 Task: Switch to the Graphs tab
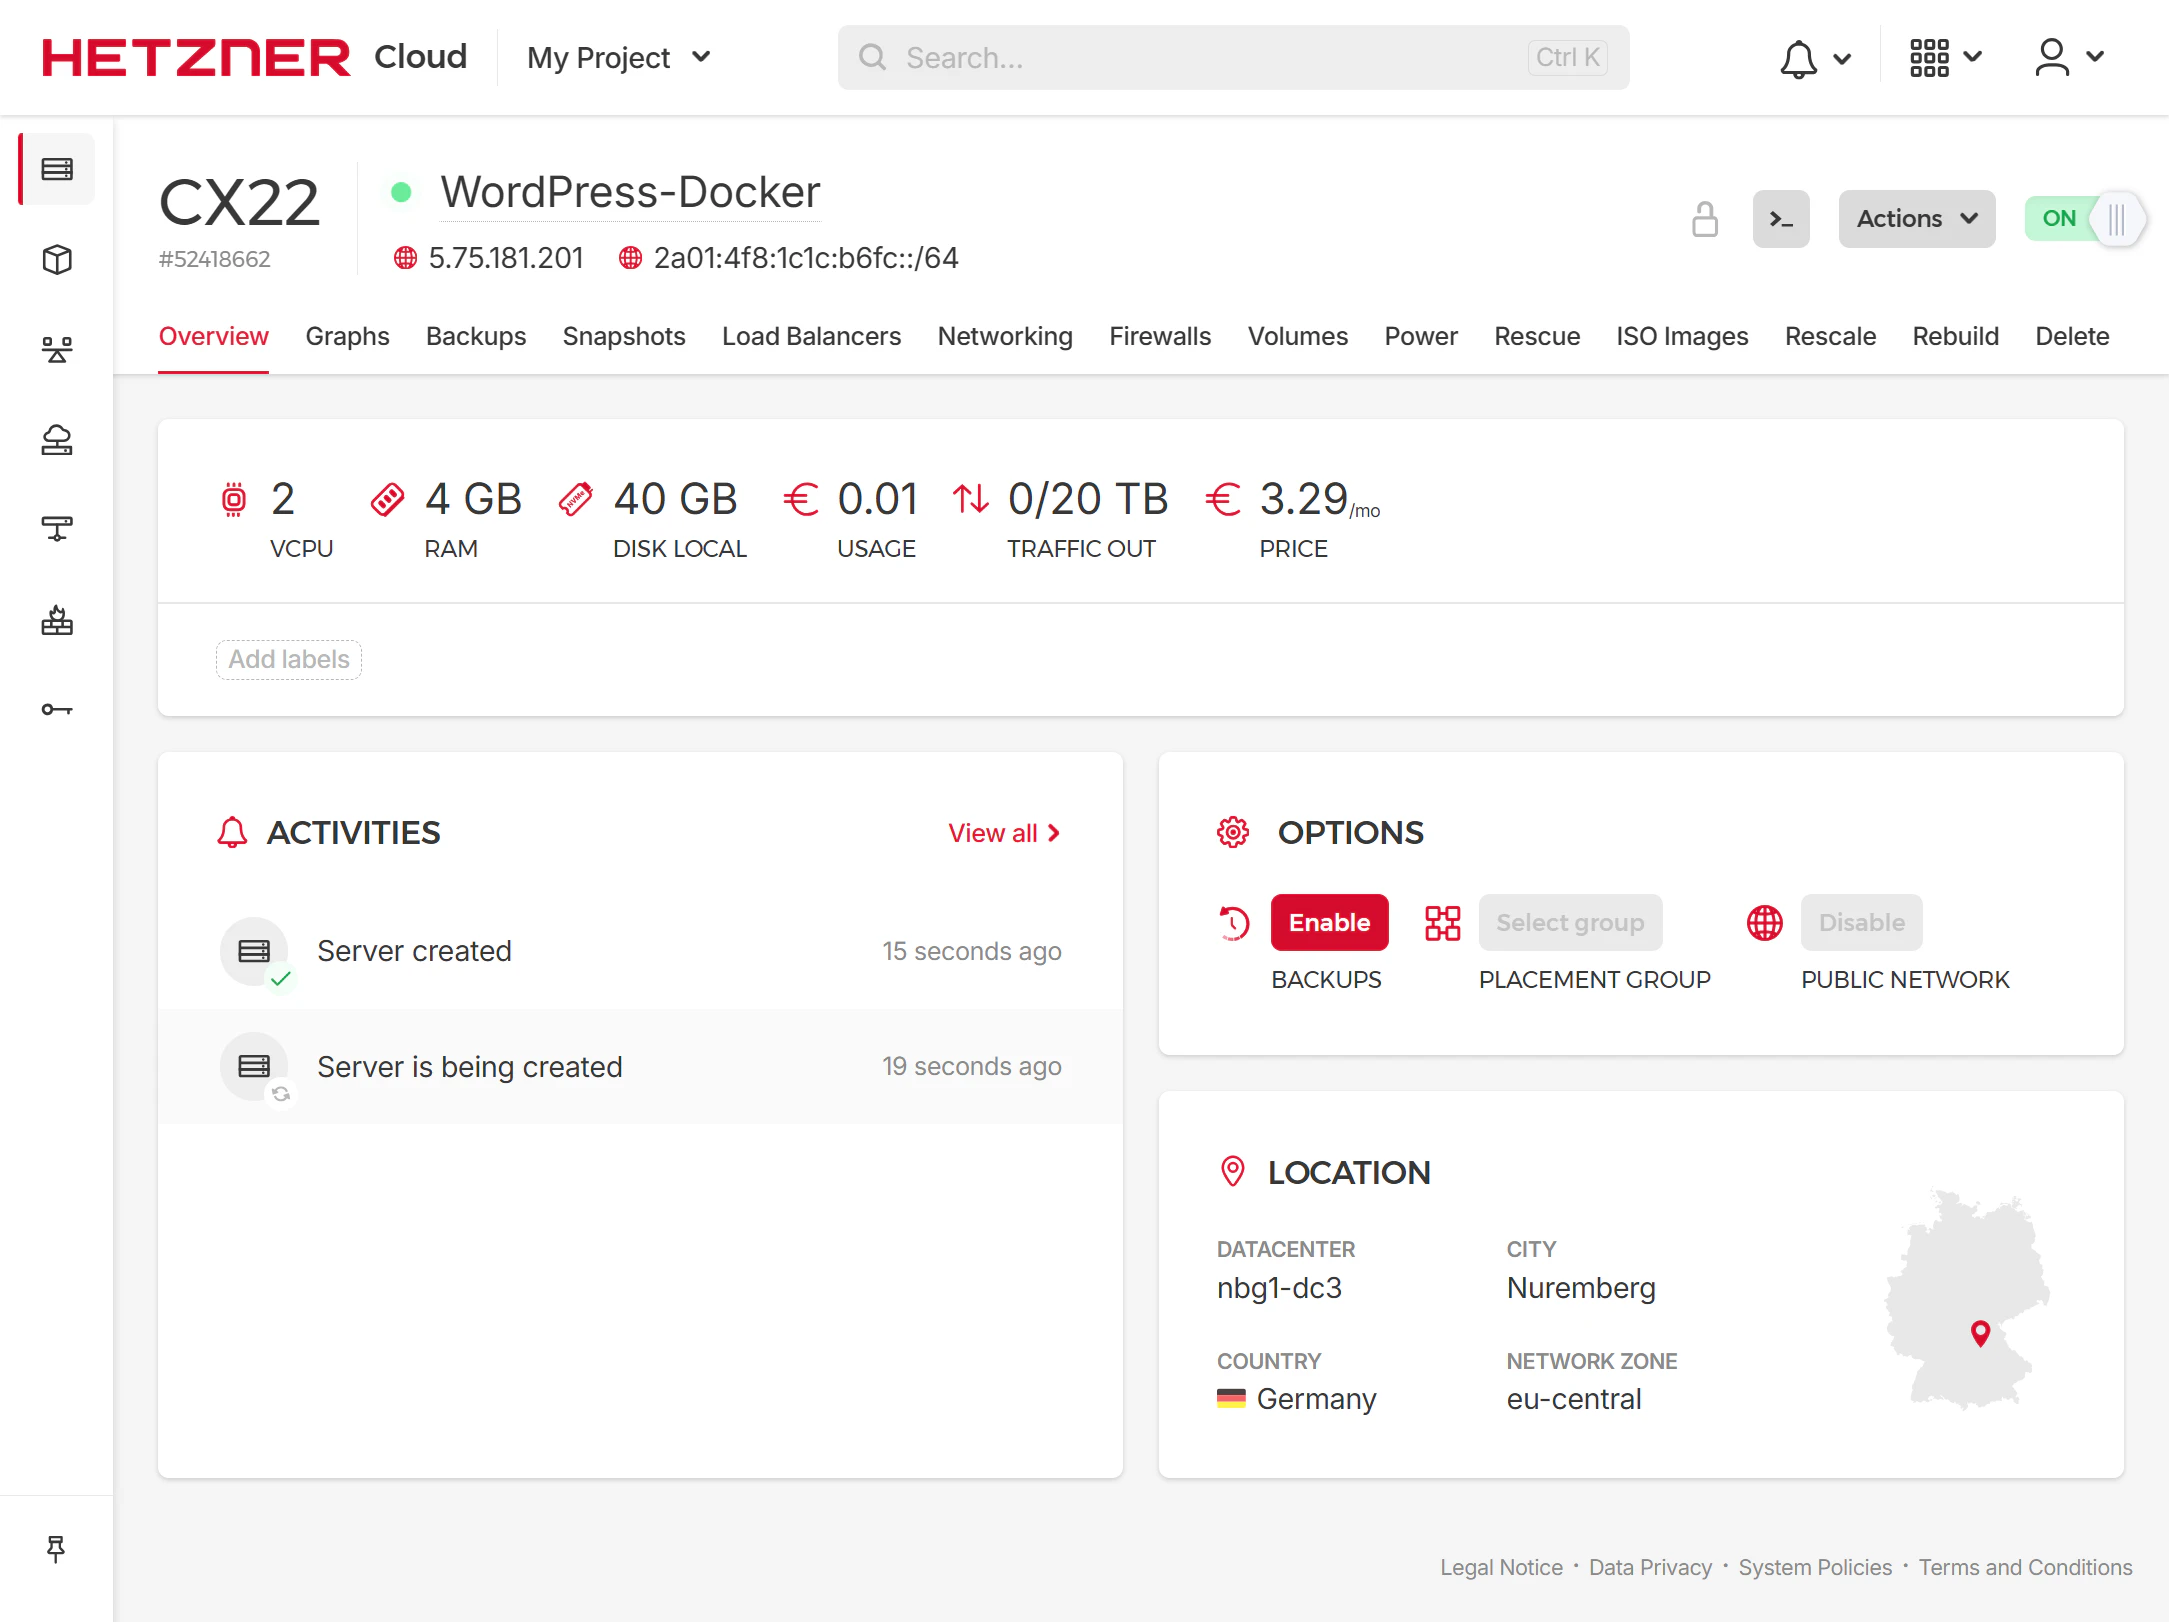click(347, 336)
